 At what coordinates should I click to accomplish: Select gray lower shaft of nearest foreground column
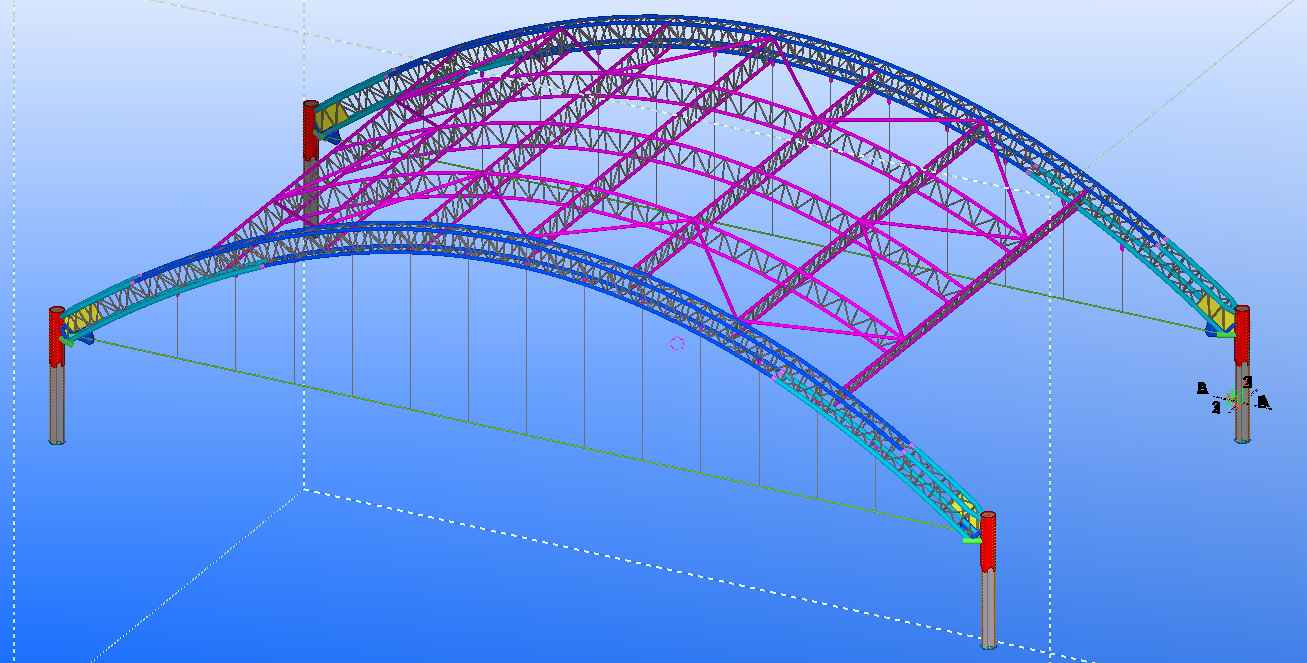coord(988,608)
